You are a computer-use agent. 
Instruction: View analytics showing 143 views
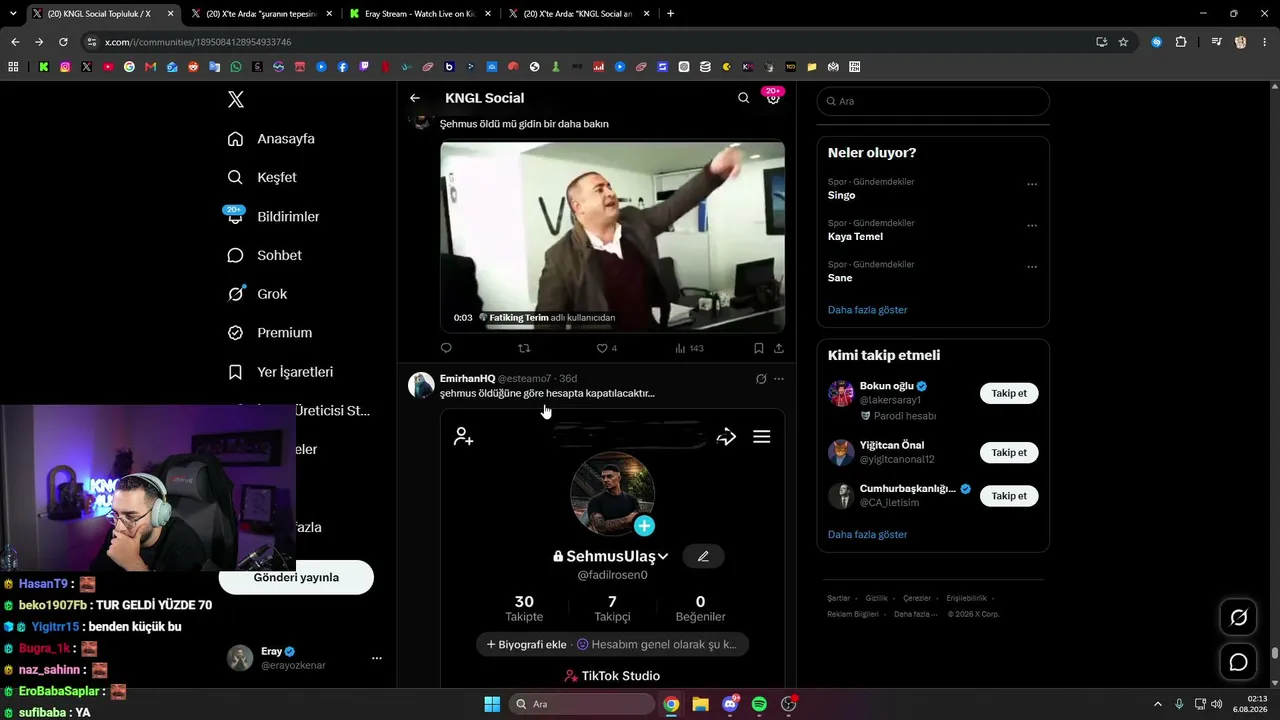coord(690,348)
